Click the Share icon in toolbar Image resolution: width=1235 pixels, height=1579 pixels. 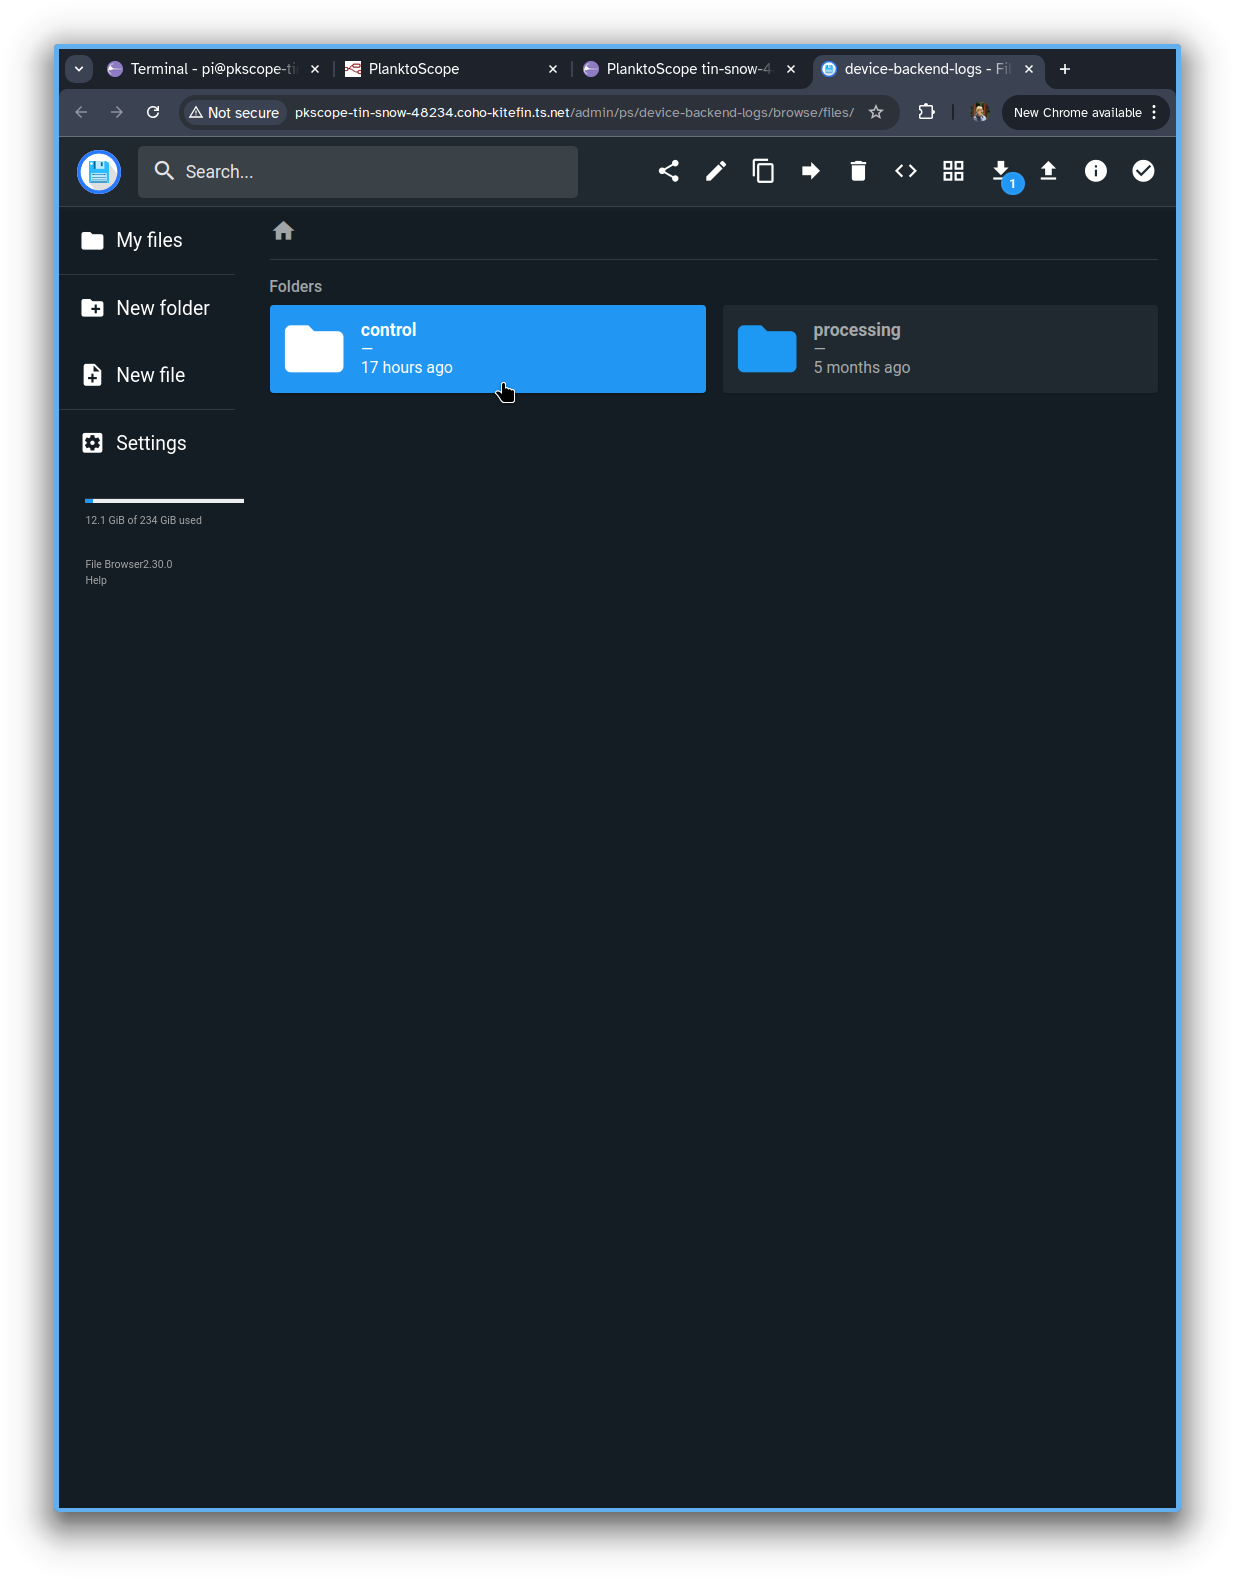click(x=668, y=171)
